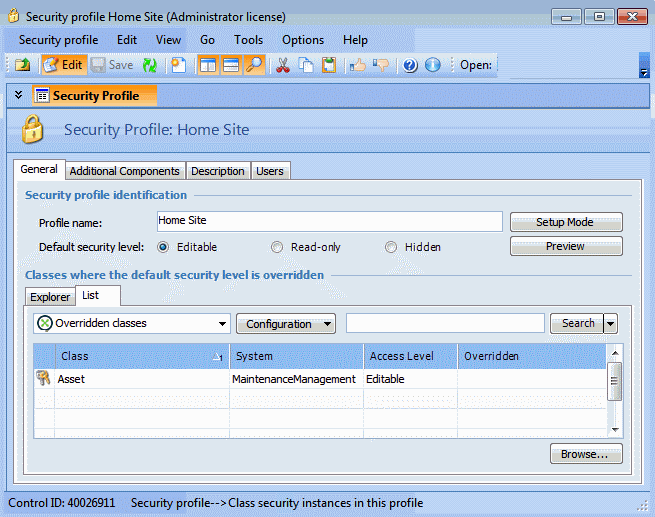This screenshot has width=655, height=517.
Task: Expand the Configuration dropdown button
Action: (286, 324)
